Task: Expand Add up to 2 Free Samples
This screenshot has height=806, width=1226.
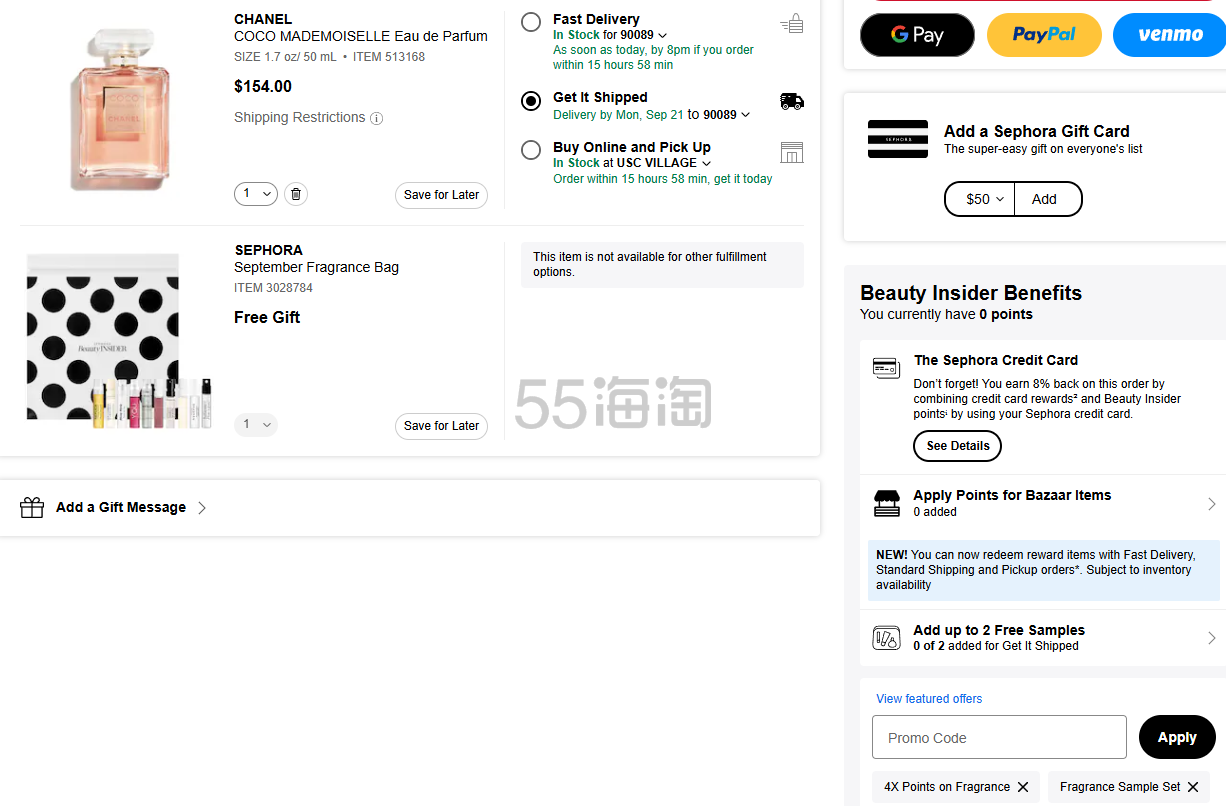Action: 1042,638
